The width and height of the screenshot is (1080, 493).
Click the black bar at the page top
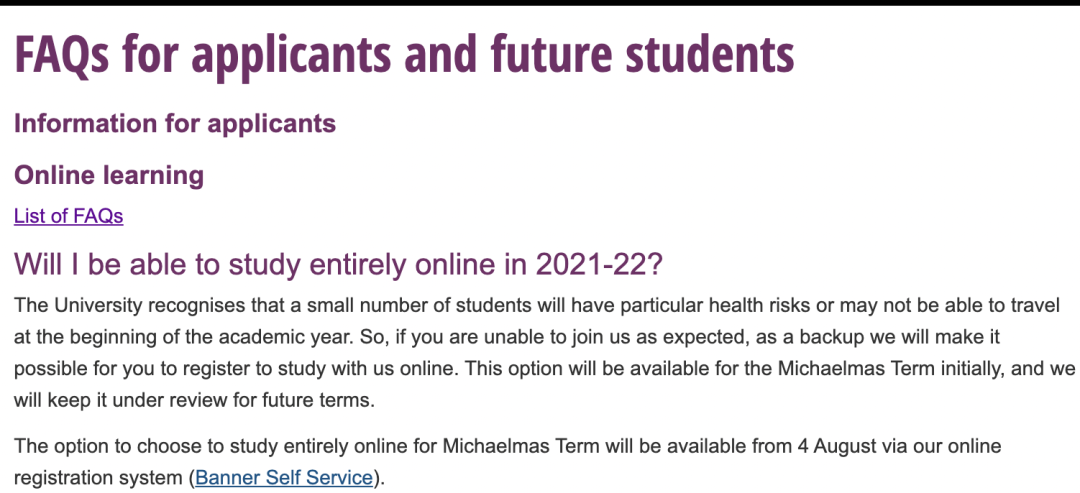pyautogui.click(x=540, y=3)
